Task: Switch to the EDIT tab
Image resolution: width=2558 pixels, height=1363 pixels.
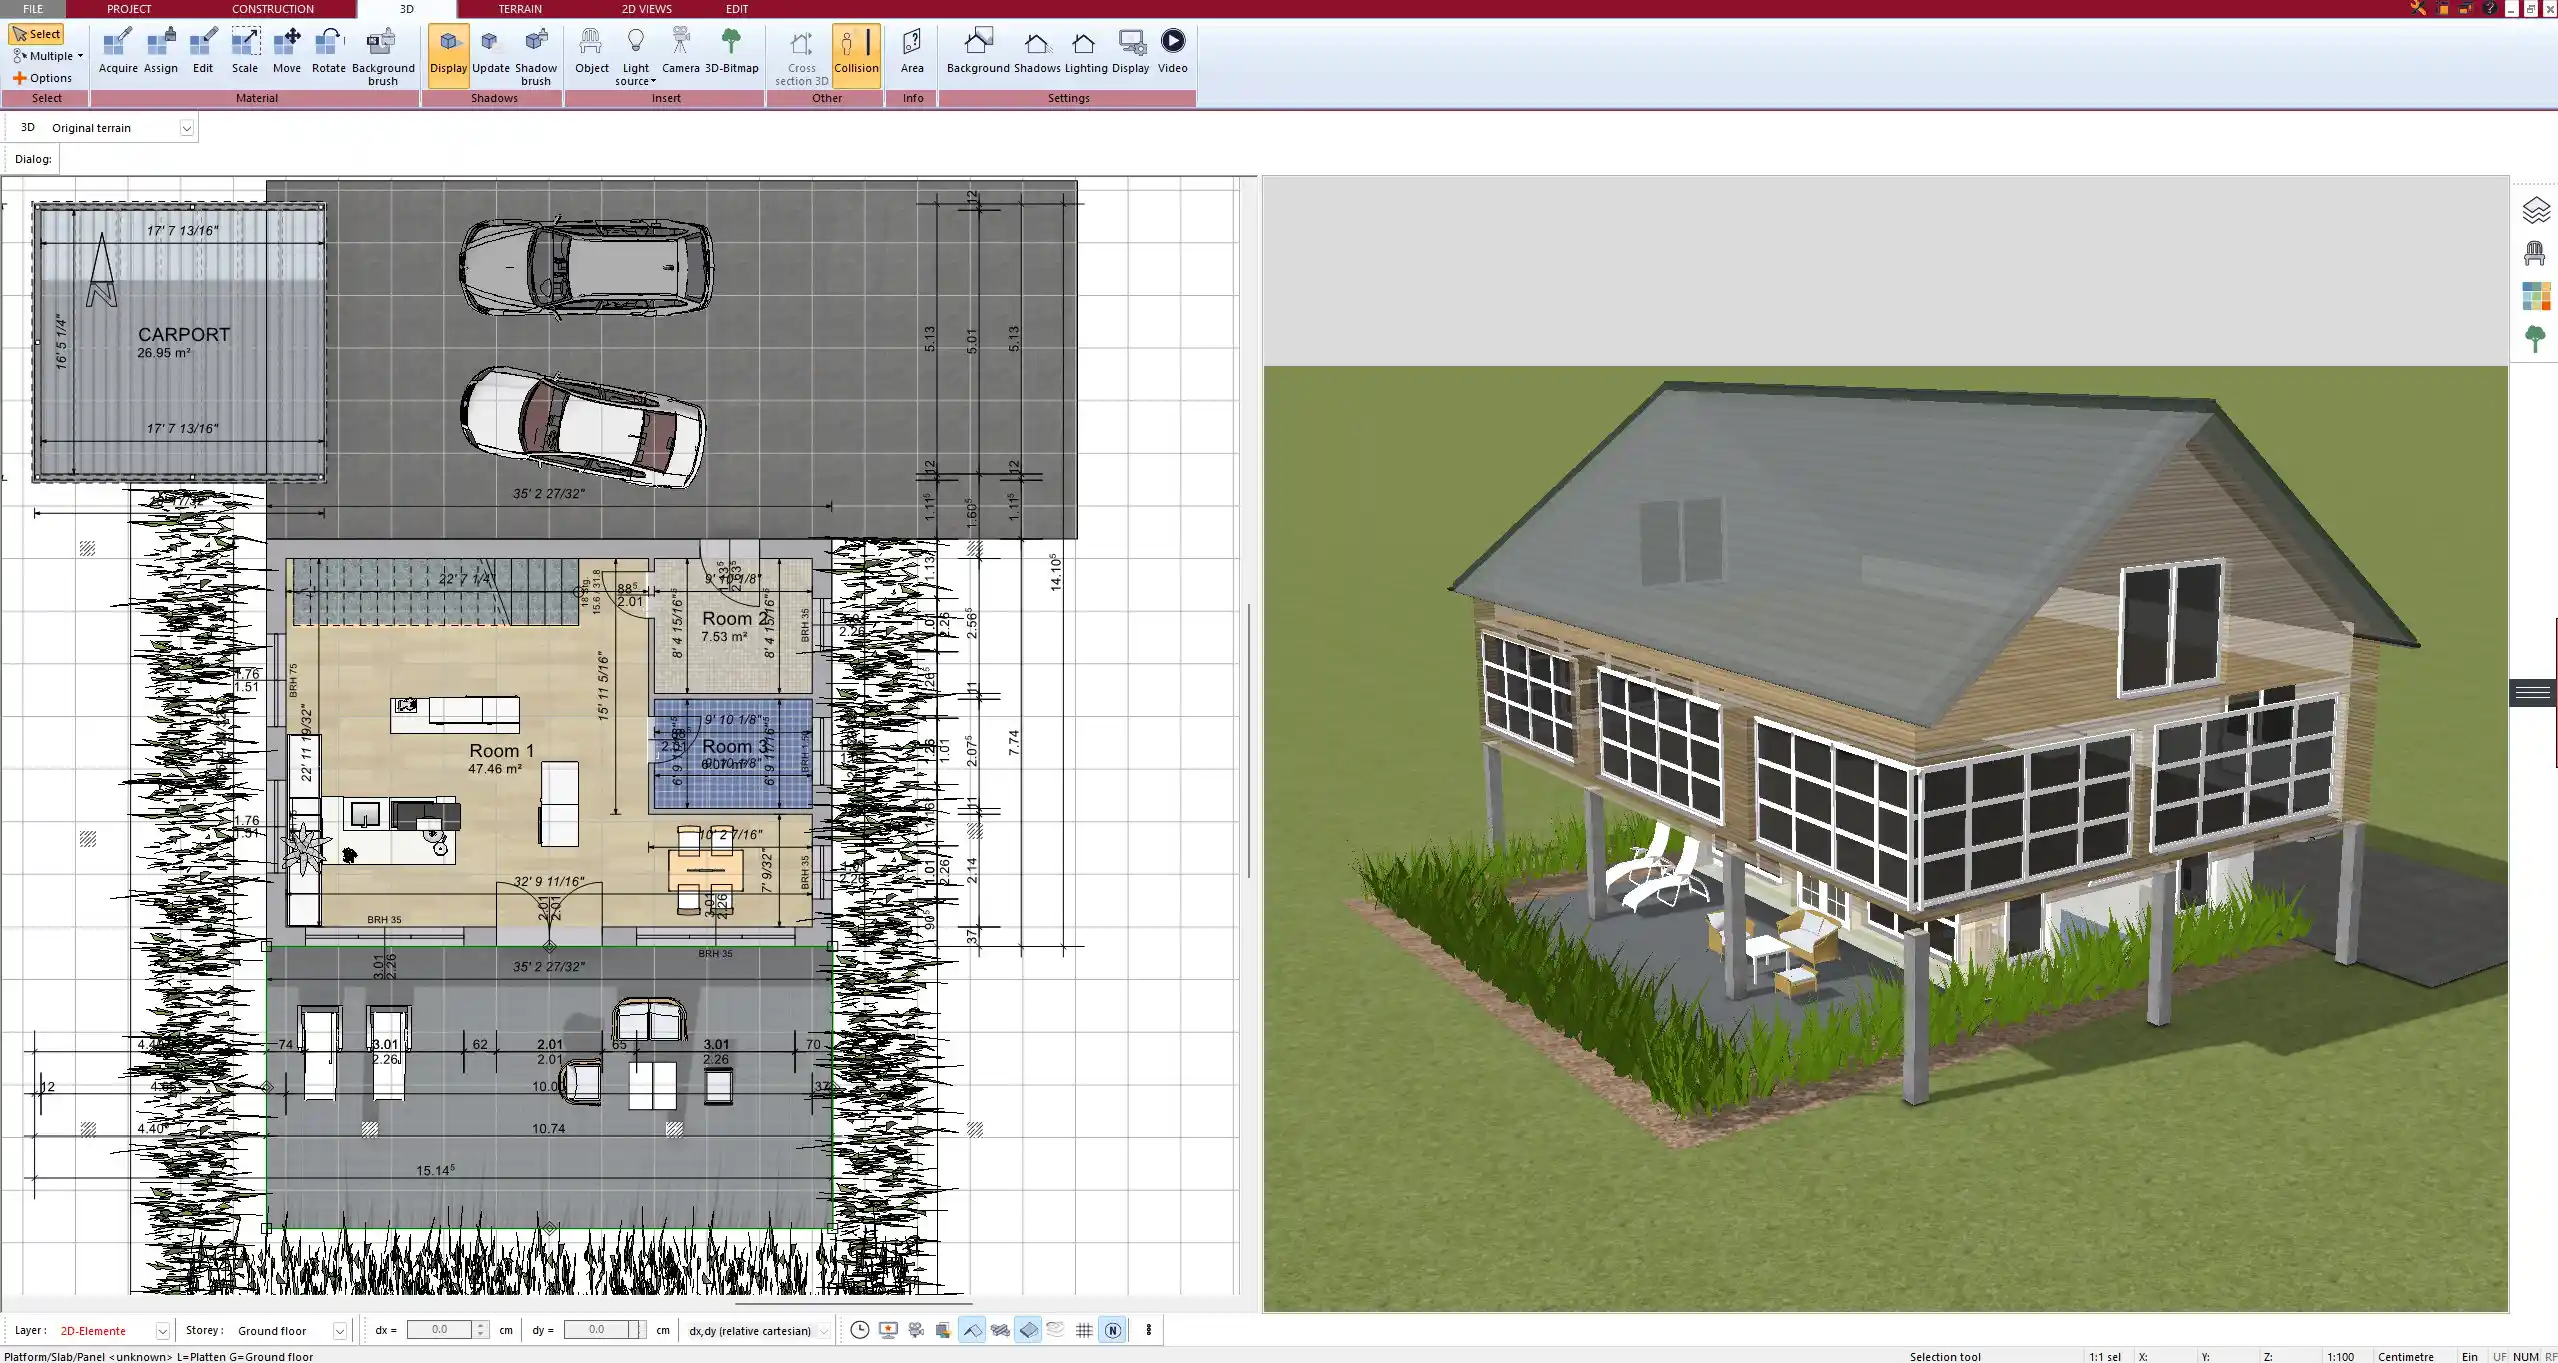Action: click(x=736, y=9)
